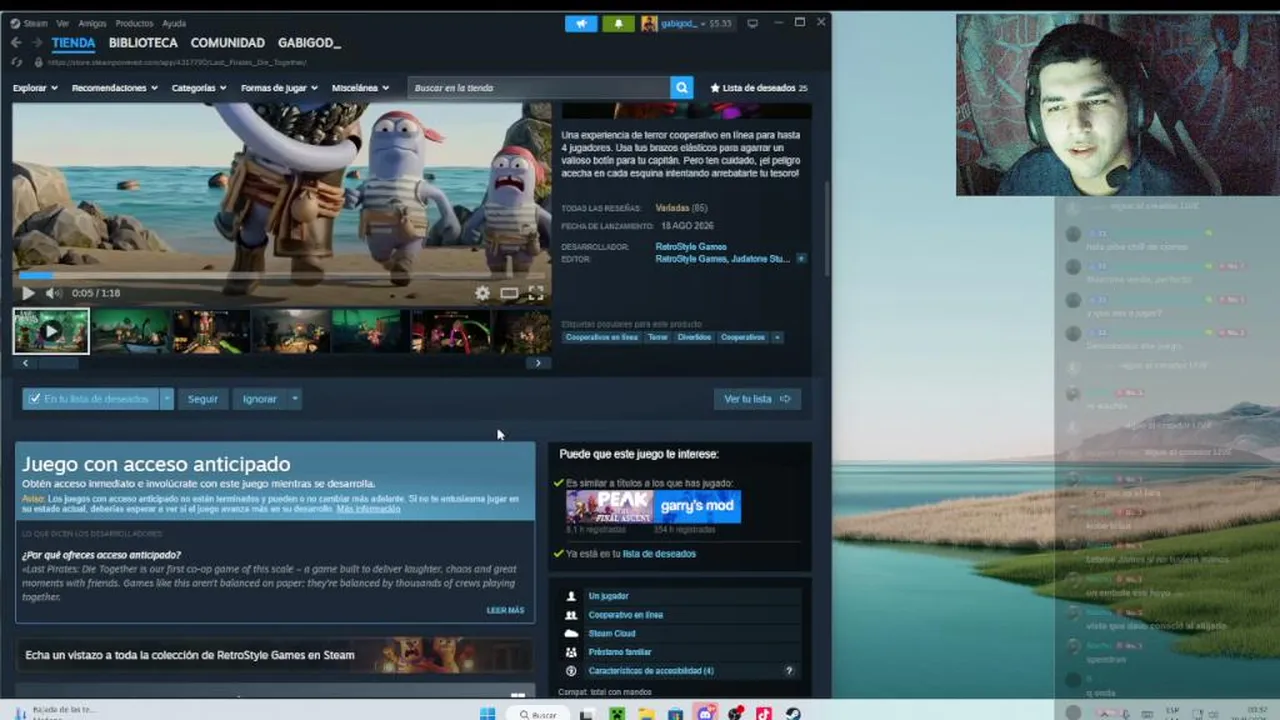This screenshot has height=720, width=1280.
Task: Open the Ignorar dropdown arrow
Action: point(295,399)
